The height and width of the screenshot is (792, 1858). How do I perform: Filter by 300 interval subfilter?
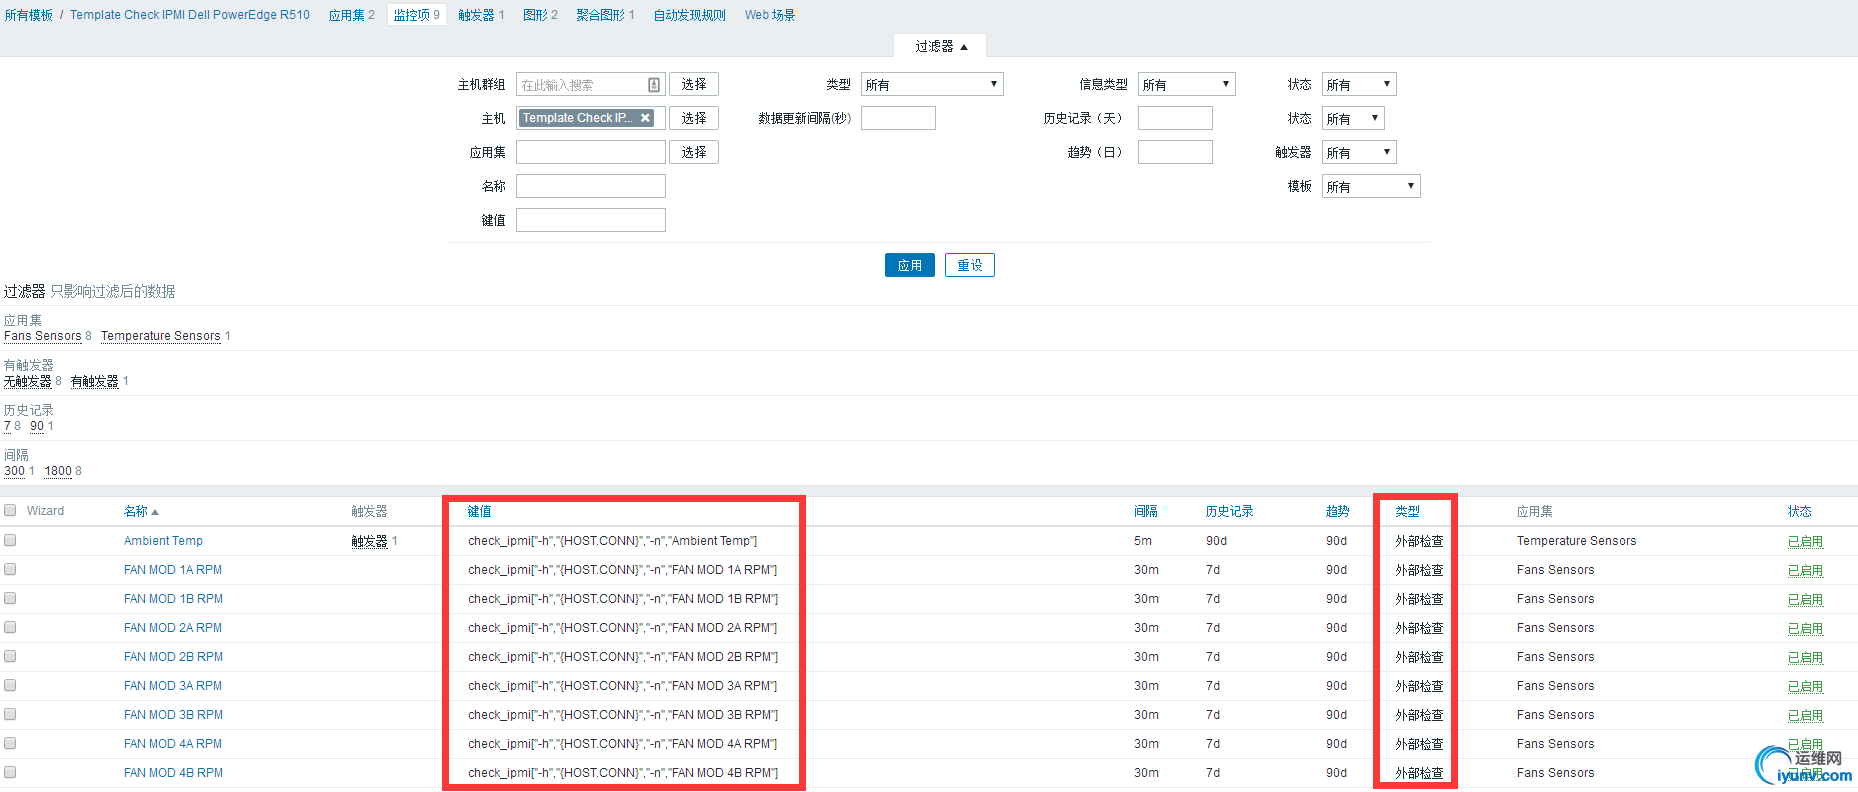(x=15, y=471)
